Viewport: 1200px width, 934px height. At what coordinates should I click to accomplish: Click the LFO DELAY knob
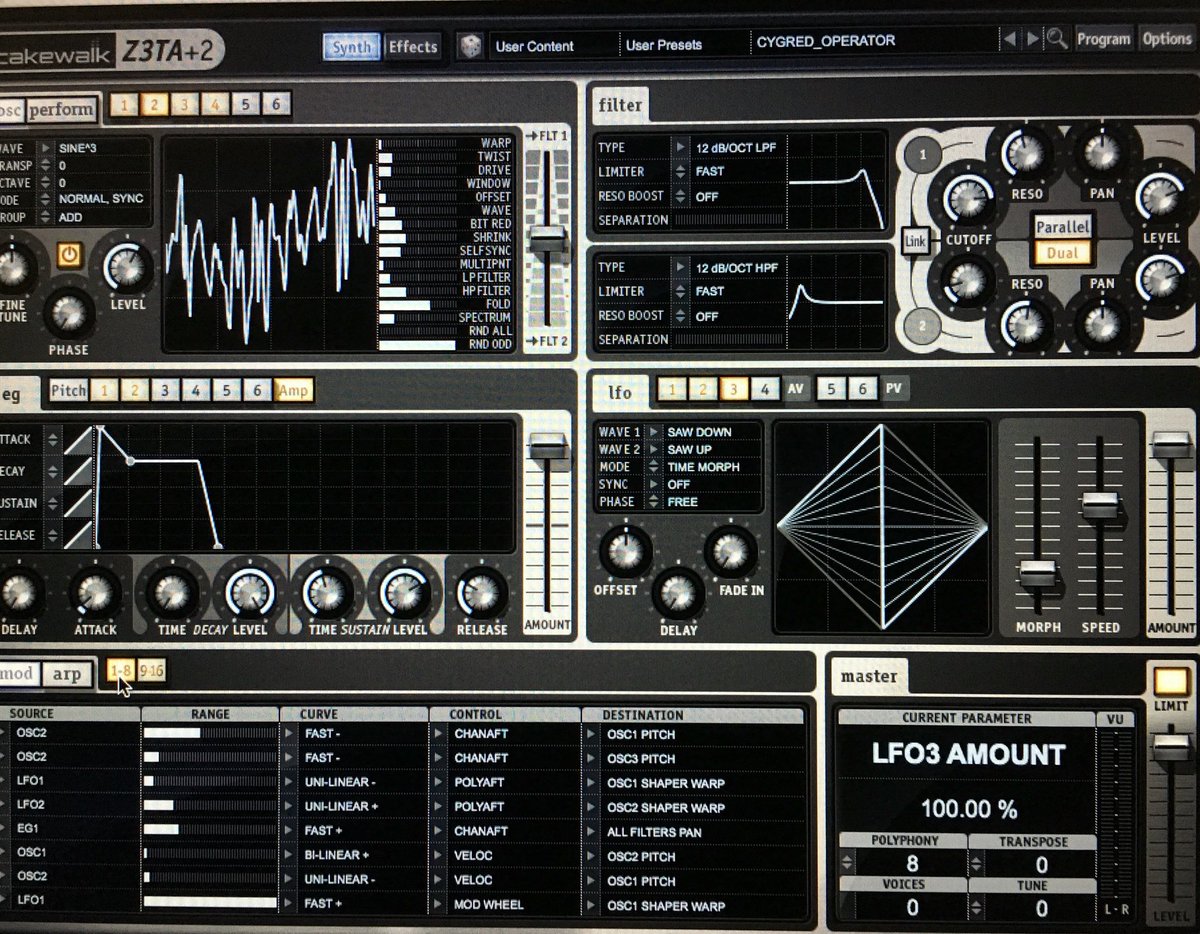pos(679,592)
